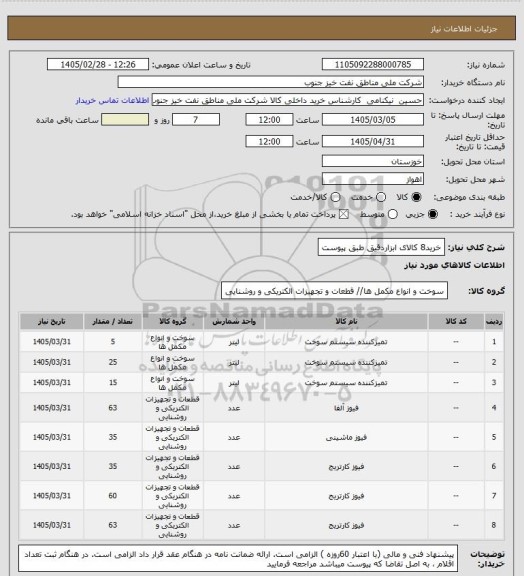Image resolution: width=524 pixels, height=576 pixels.
Task: Click فیوز آلفا item name in row 4
Action: (x=346, y=408)
